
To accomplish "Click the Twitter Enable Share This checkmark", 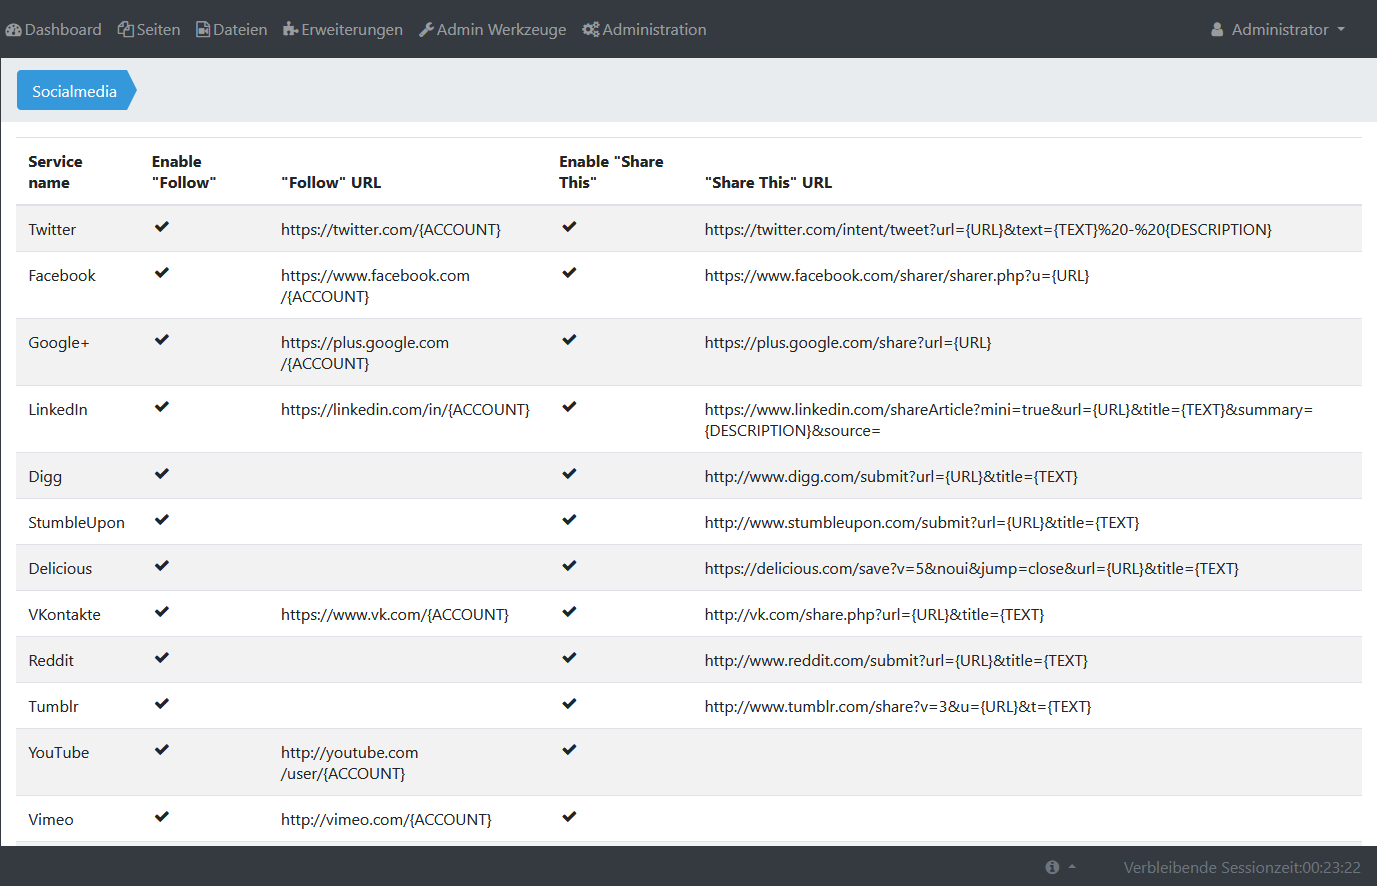I will pos(569,227).
